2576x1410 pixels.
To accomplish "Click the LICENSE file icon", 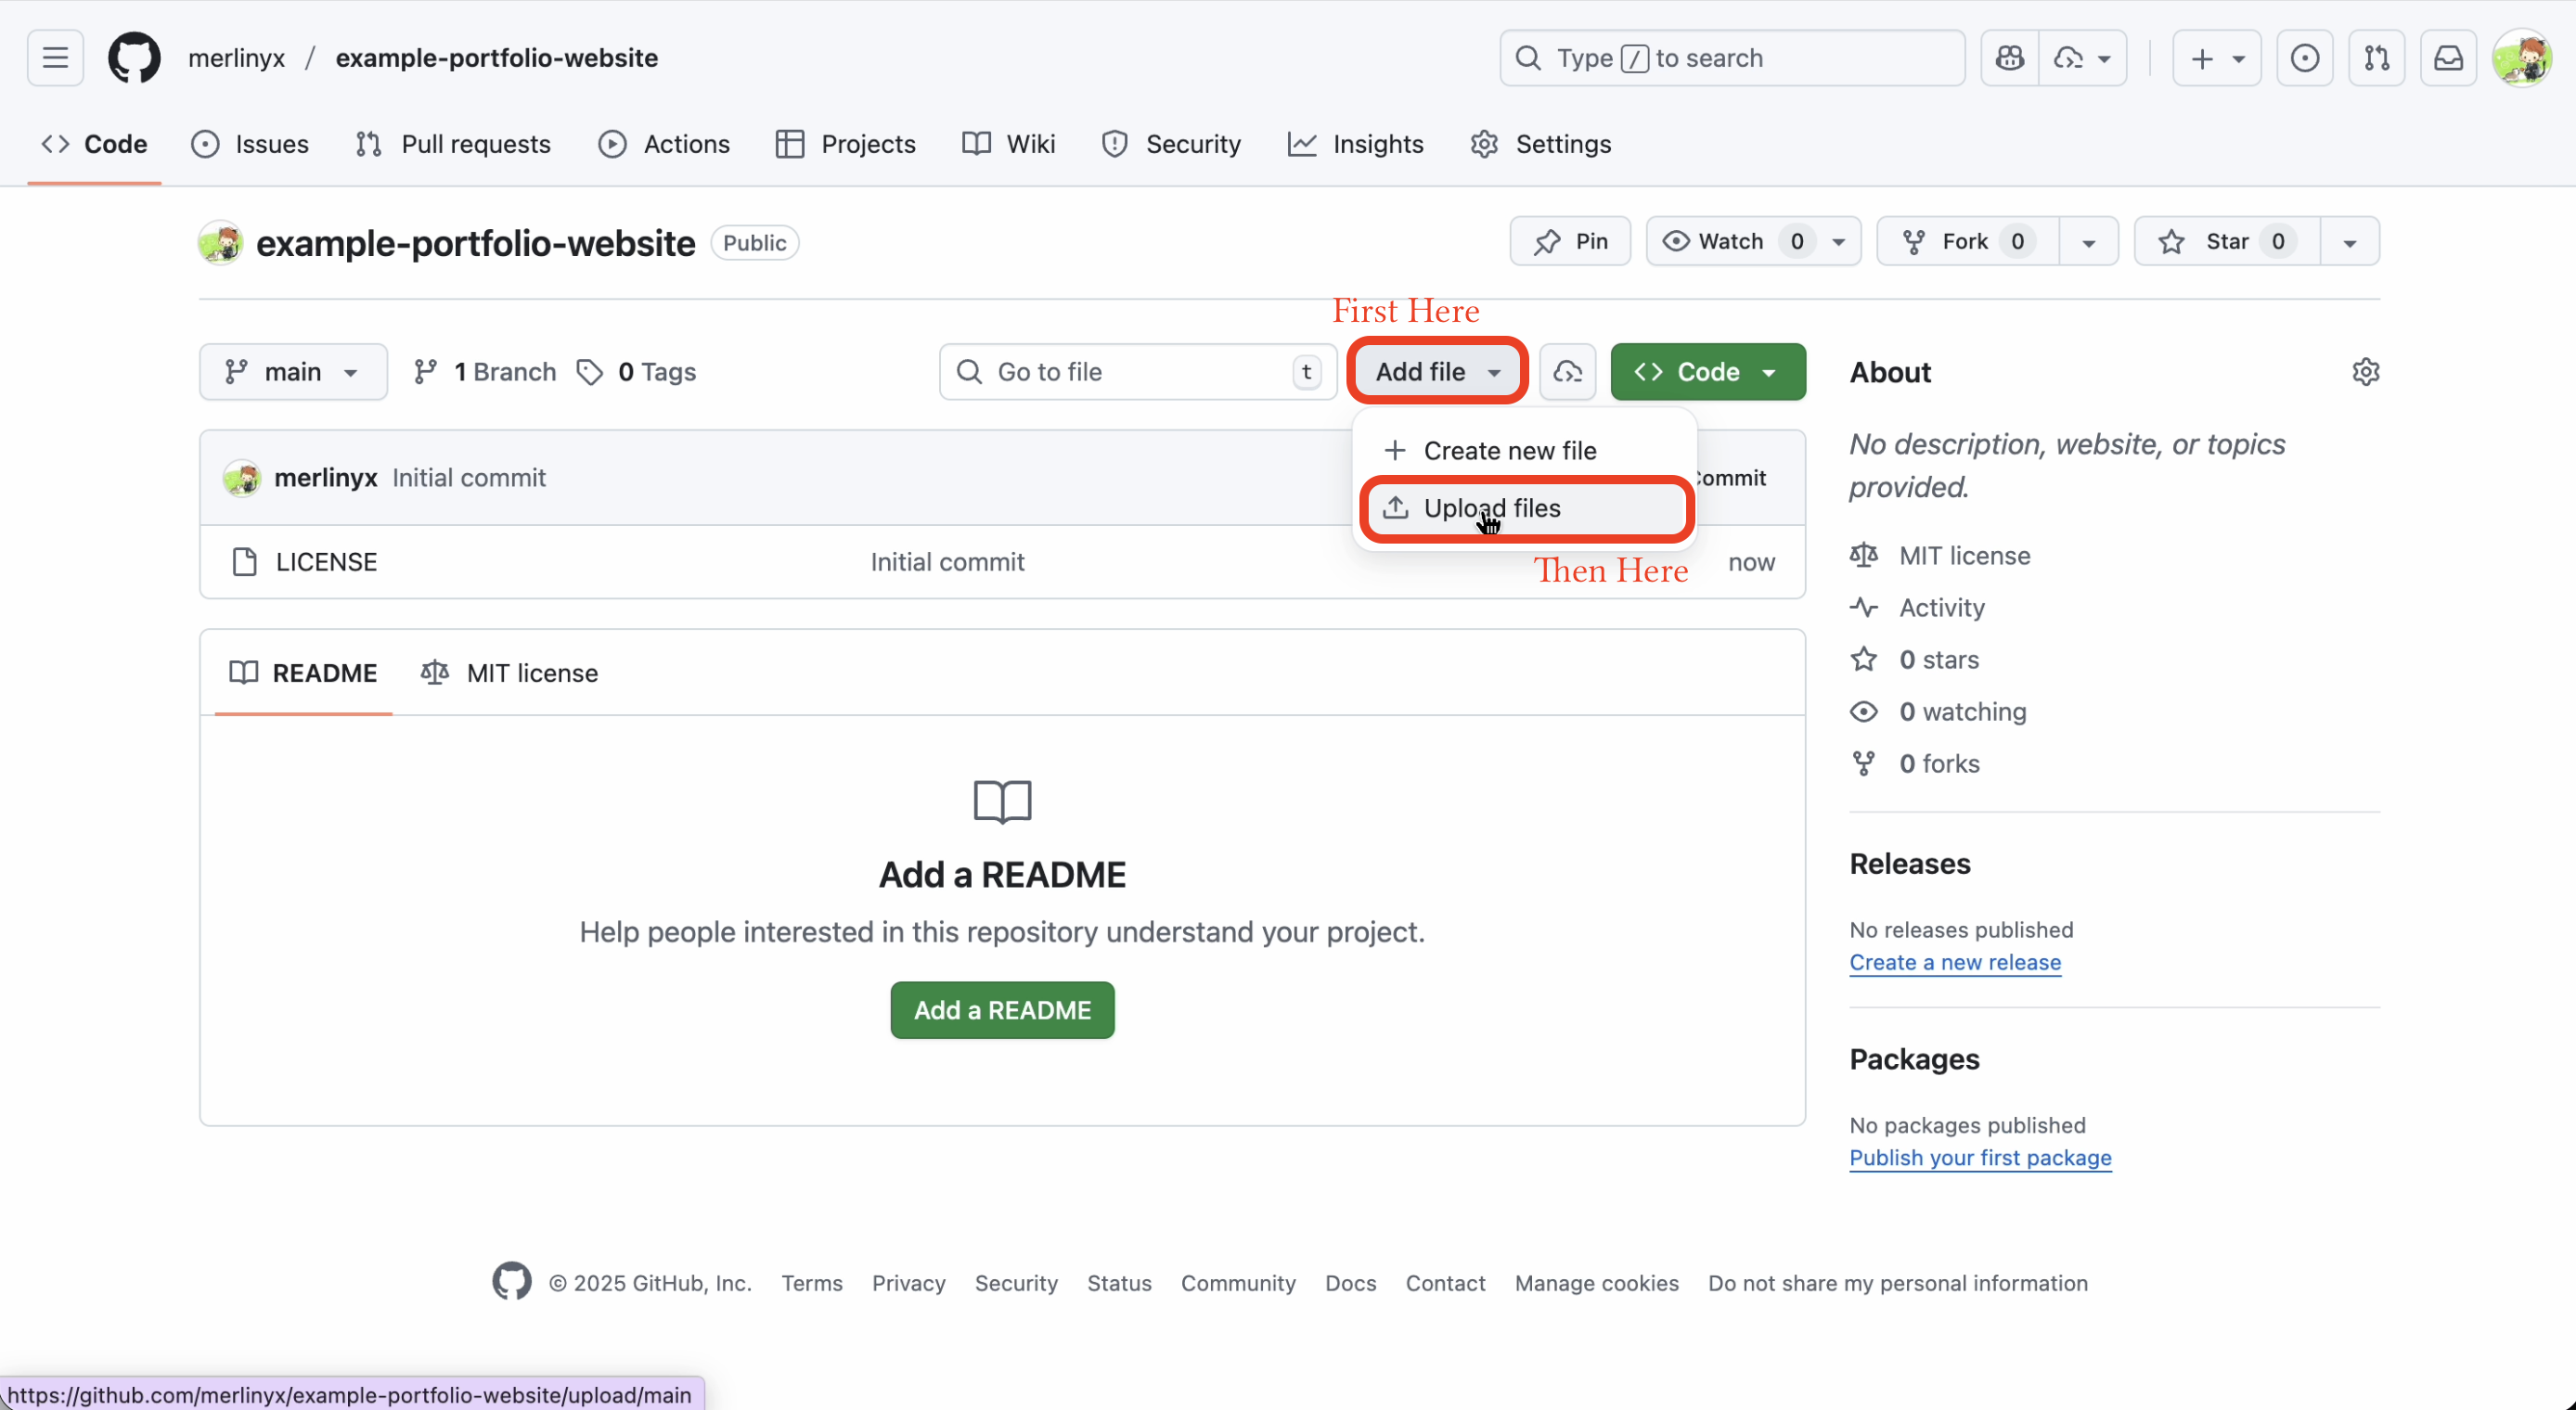I will pyautogui.click(x=244, y=562).
